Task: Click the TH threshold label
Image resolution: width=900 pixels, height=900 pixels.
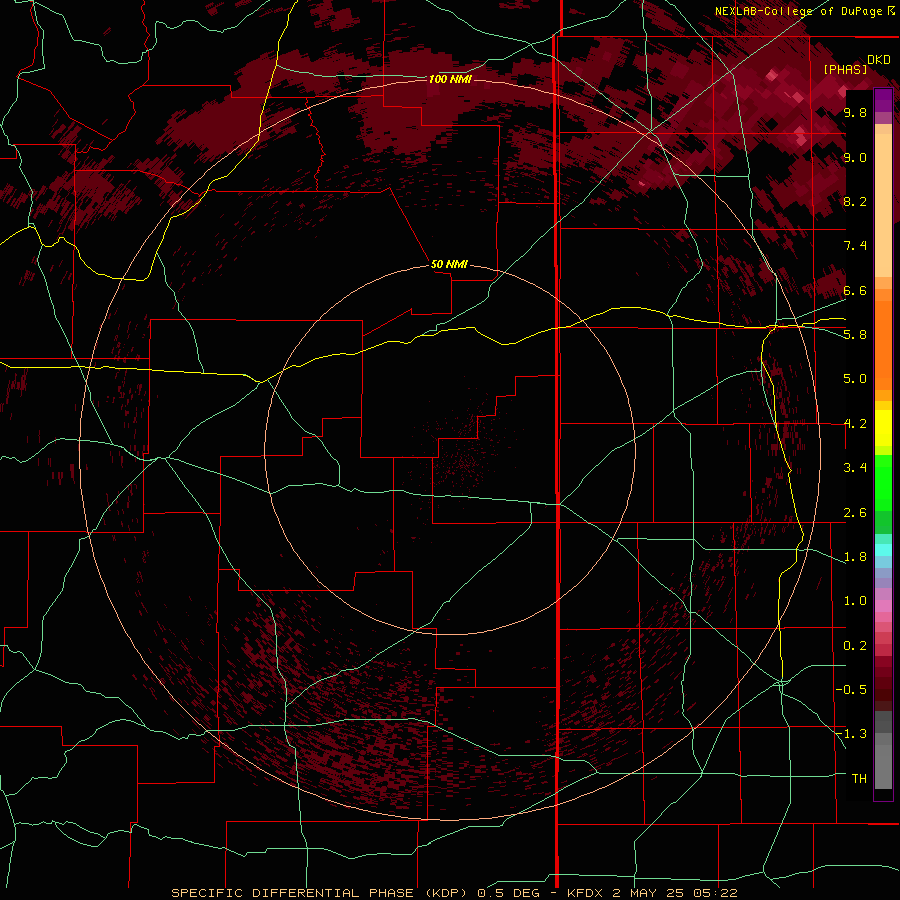Action: tap(859, 779)
